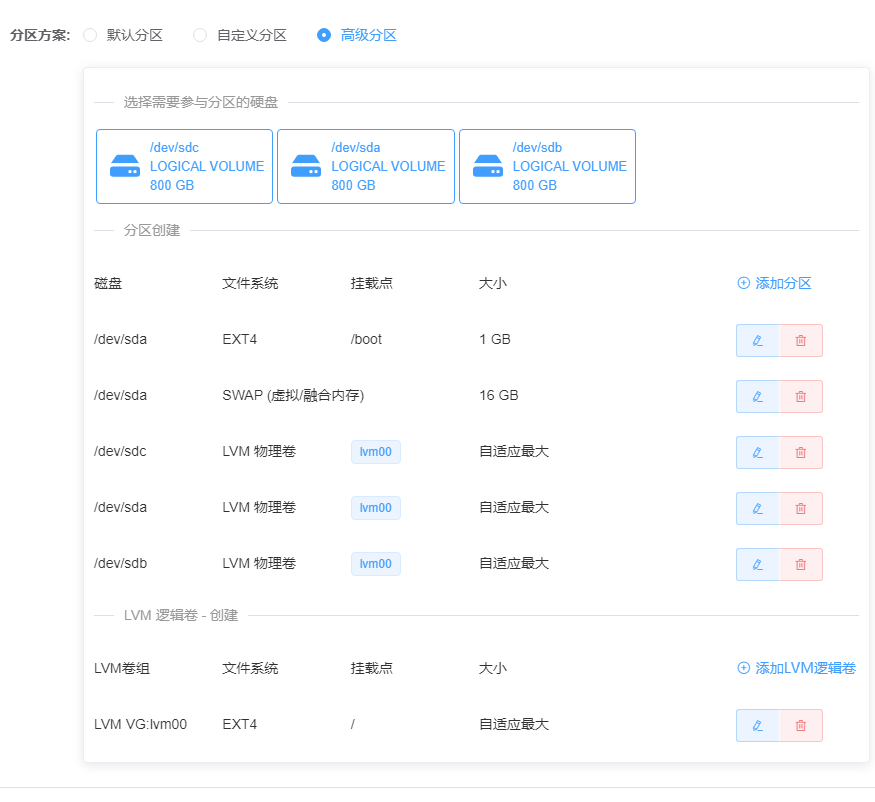Screen dimensions: 875x802
Task: Edit the /dev/sdc LVM physical volume
Action: pyautogui.click(x=757, y=452)
